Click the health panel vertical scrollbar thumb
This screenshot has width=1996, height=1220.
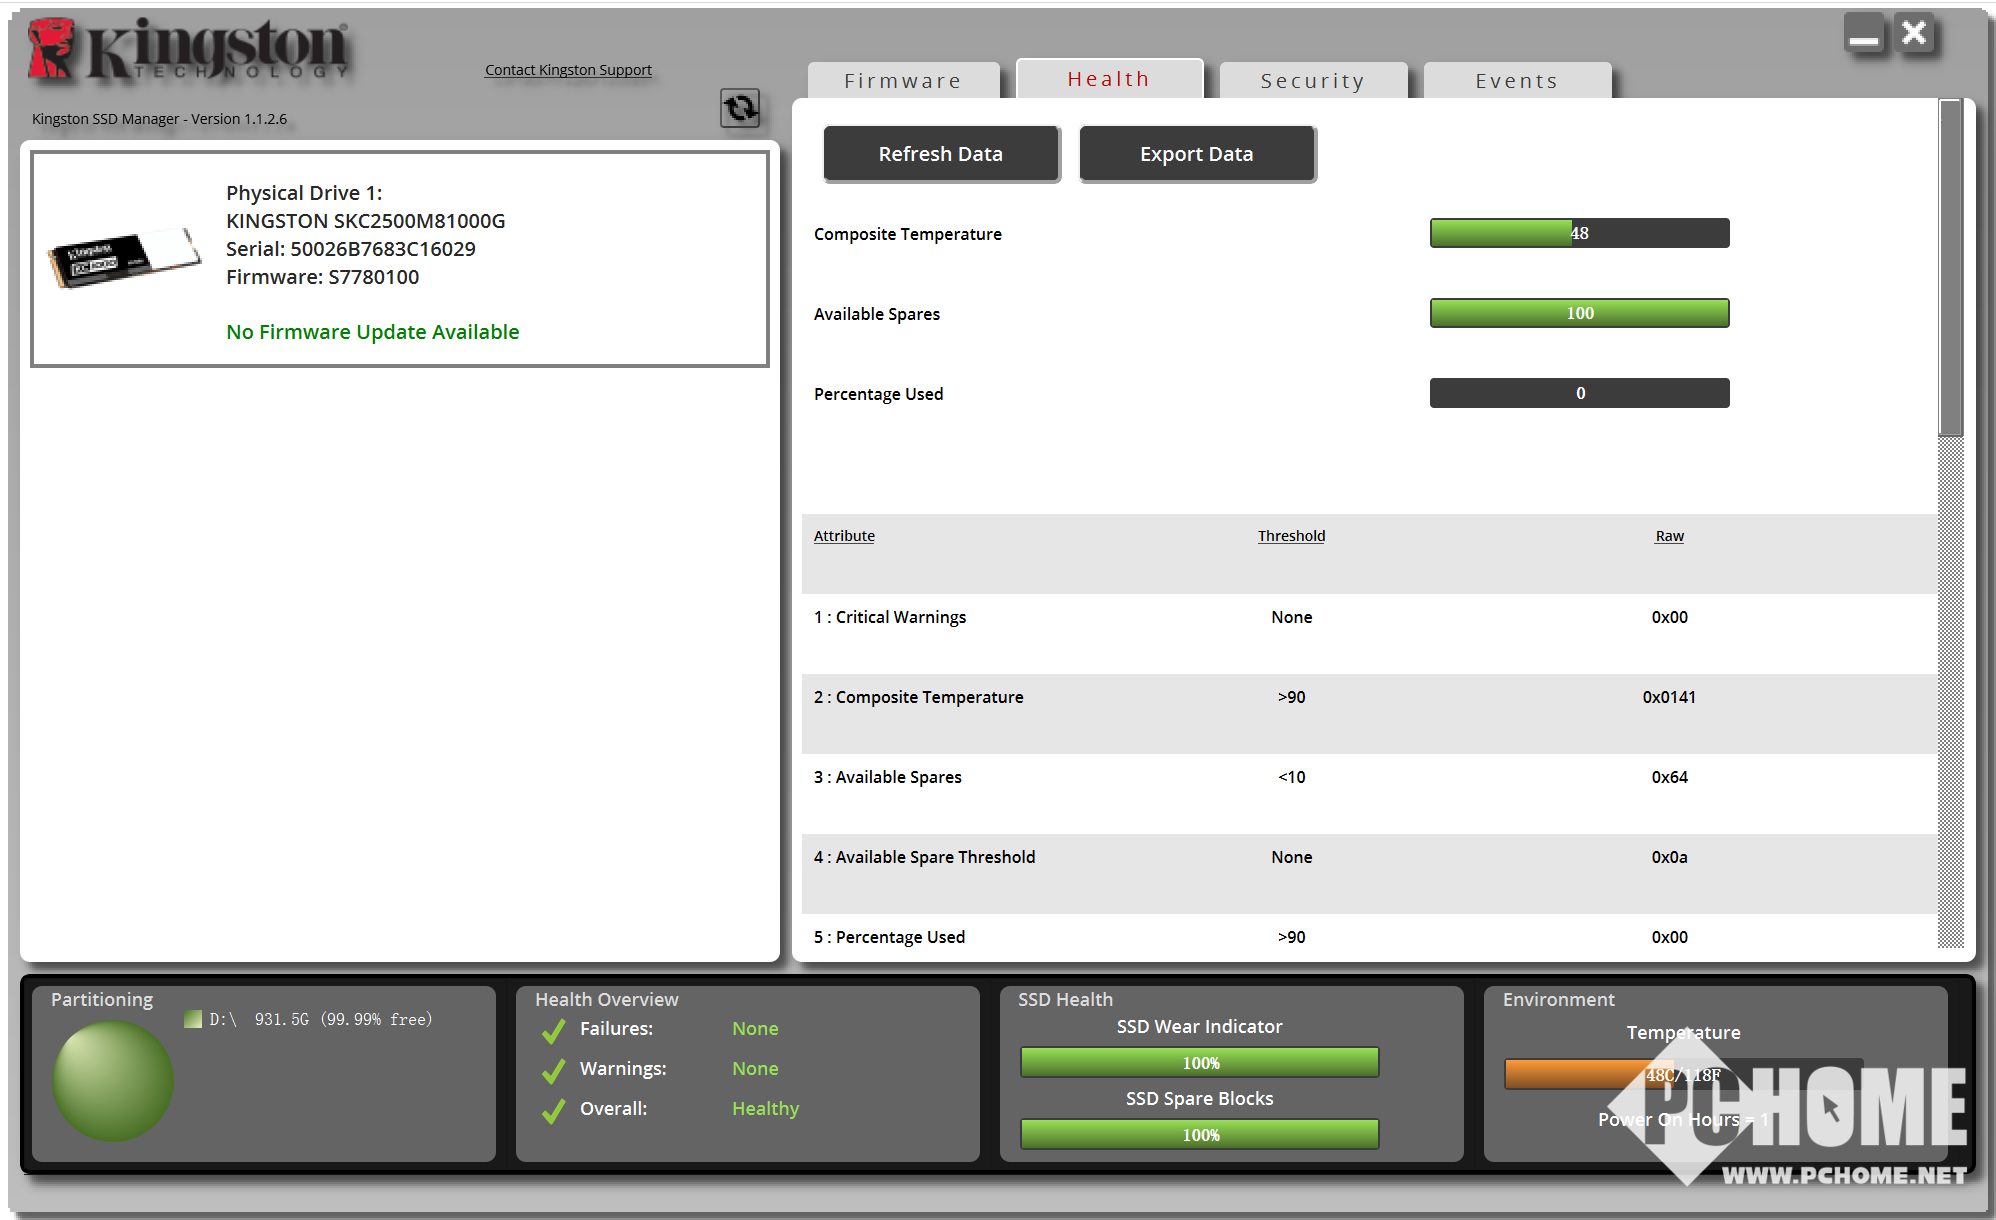[x=1950, y=268]
